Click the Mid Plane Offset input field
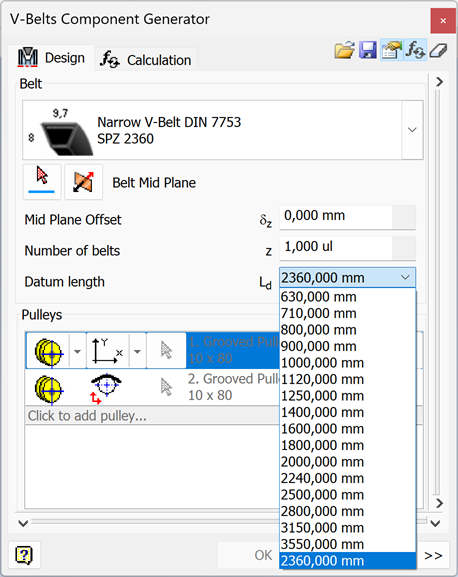The height and width of the screenshot is (577, 458). pyautogui.click(x=335, y=217)
